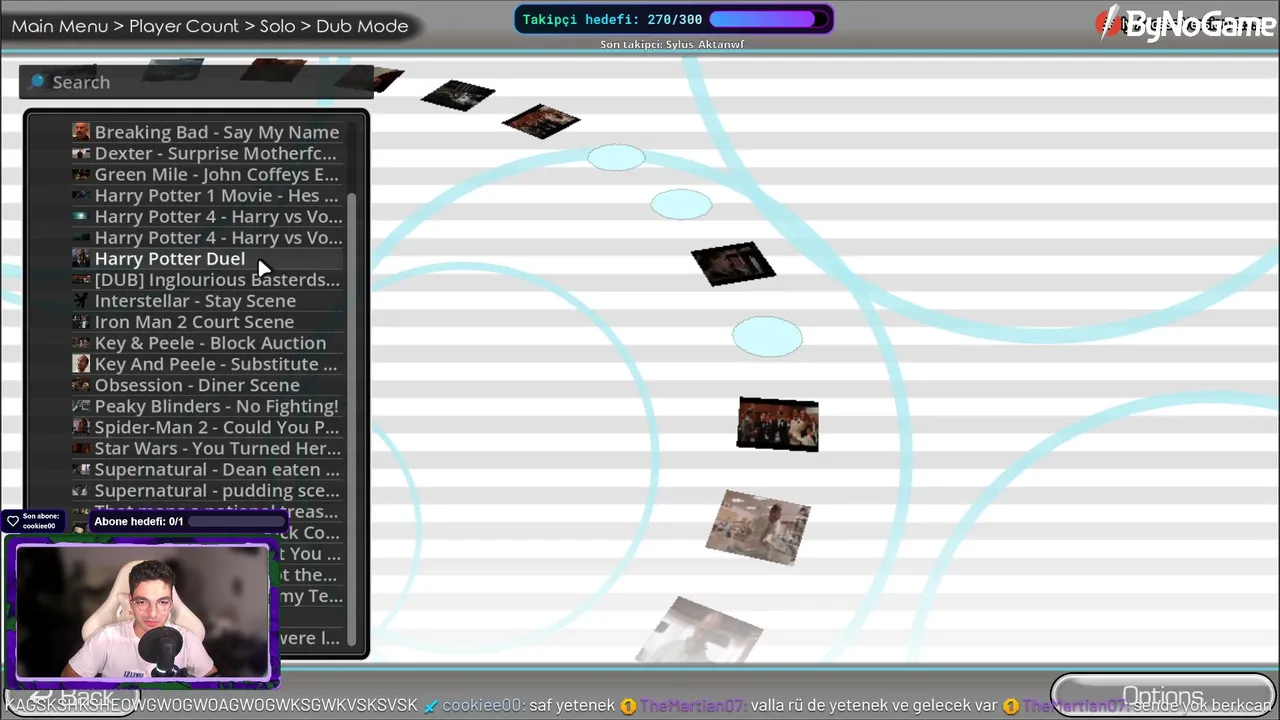
Task: Focus the Search input field
Action: (x=196, y=82)
